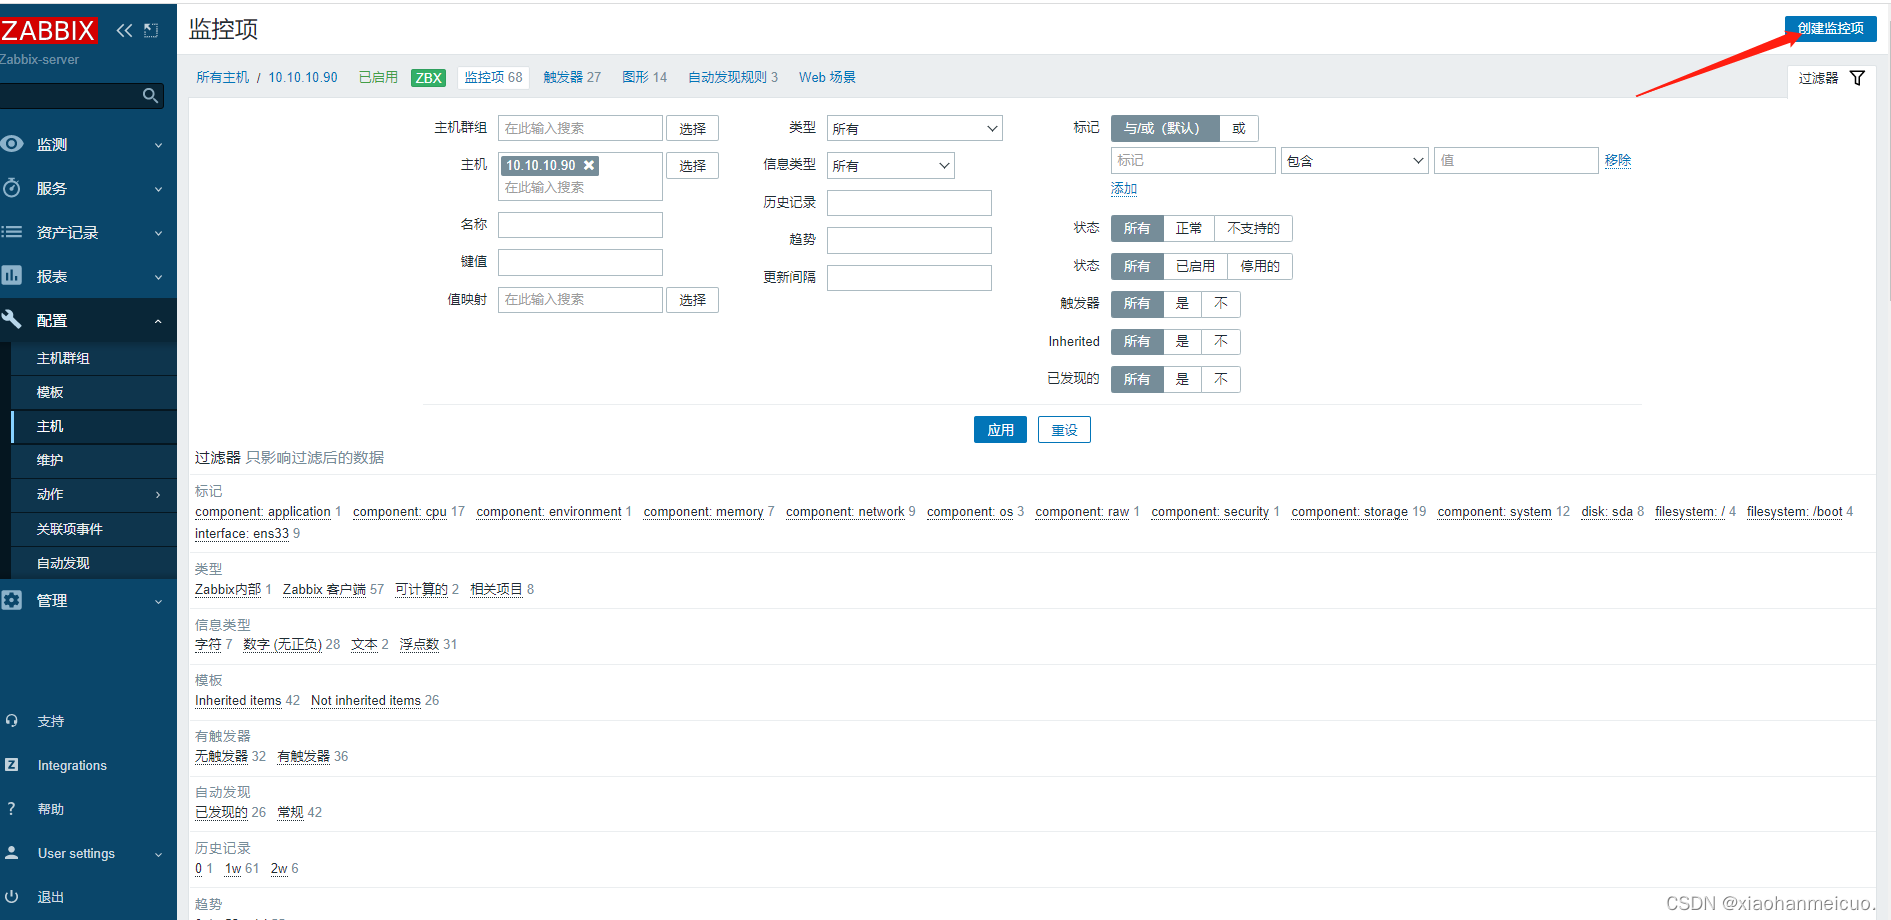Open 主机 in configuration menu
This screenshot has width=1891, height=920.
point(50,426)
